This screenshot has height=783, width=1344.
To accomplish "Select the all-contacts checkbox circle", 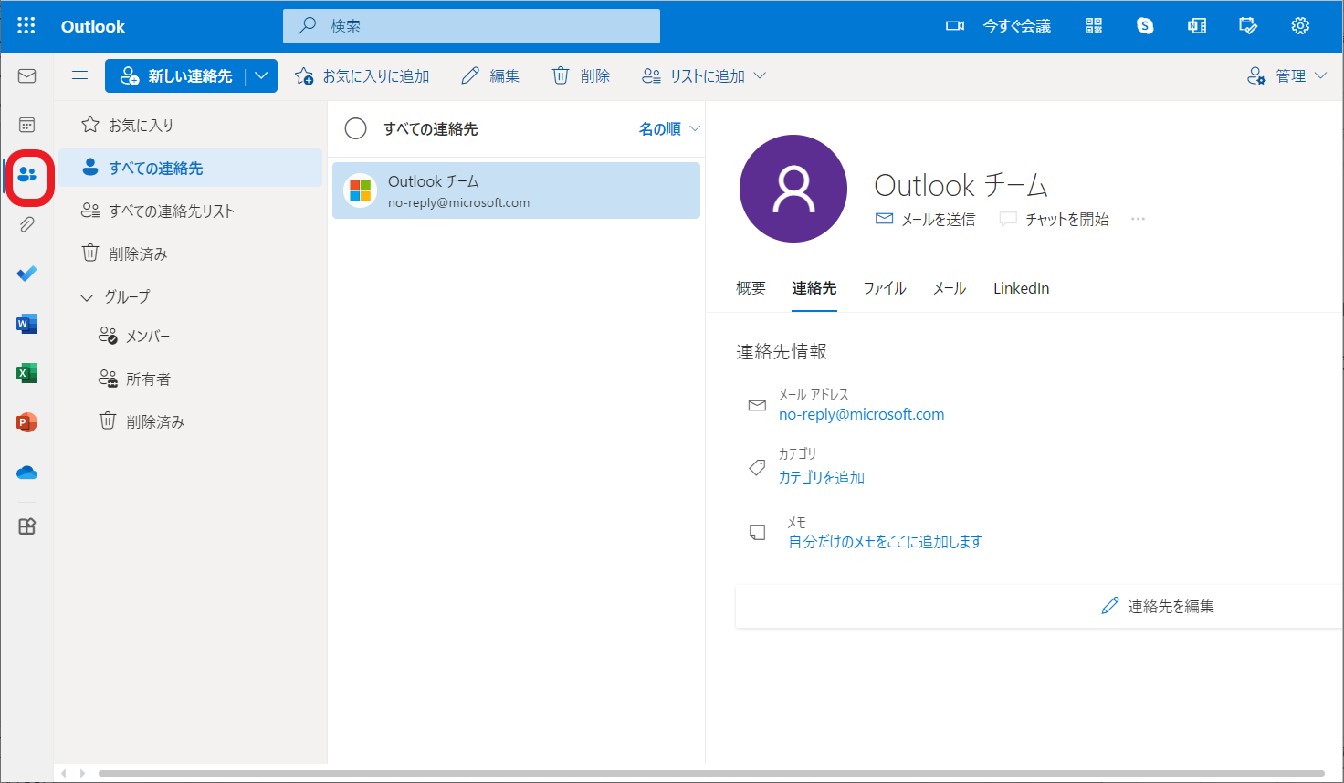I will tap(355, 129).
